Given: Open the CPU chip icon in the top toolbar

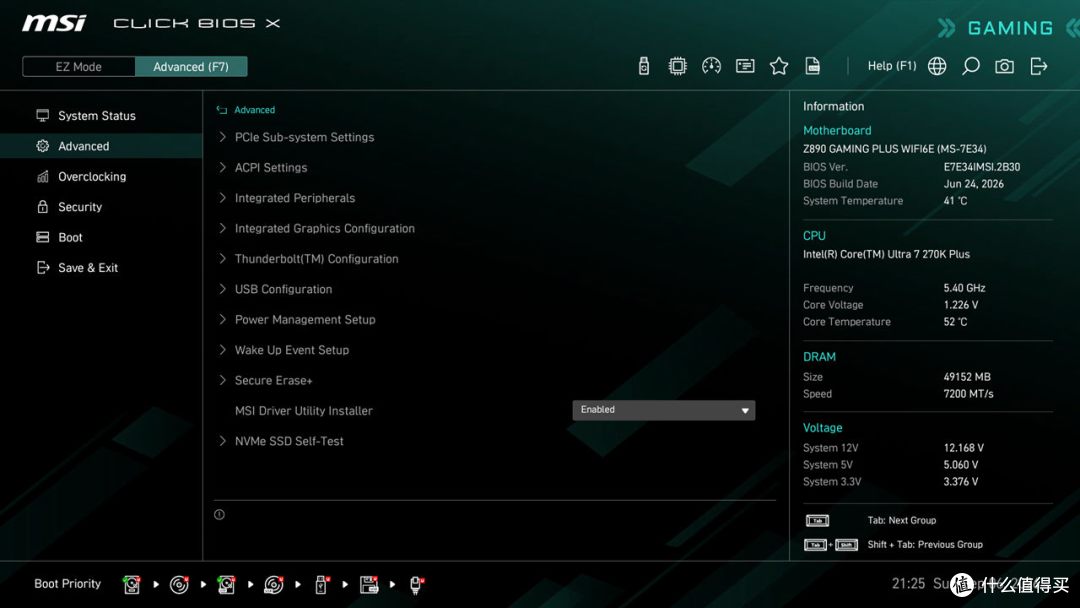Looking at the screenshot, I should [x=678, y=66].
